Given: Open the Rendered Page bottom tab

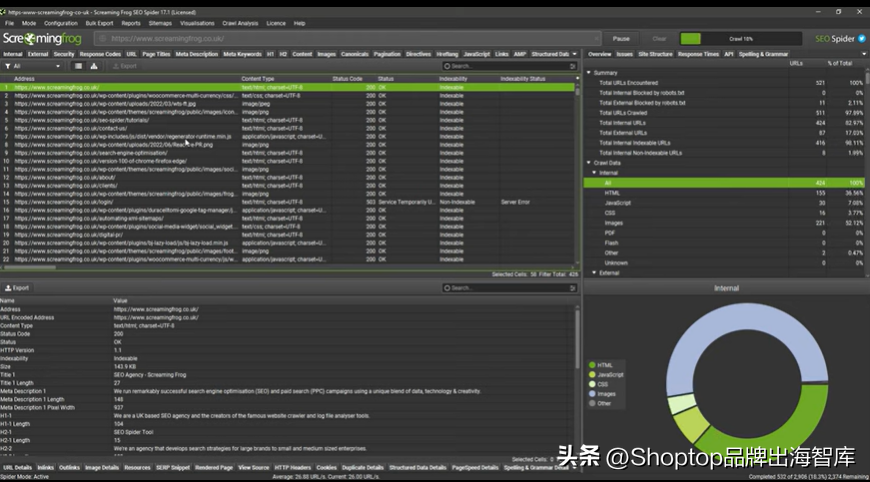Looking at the screenshot, I should pyautogui.click(x=214, y=468).
